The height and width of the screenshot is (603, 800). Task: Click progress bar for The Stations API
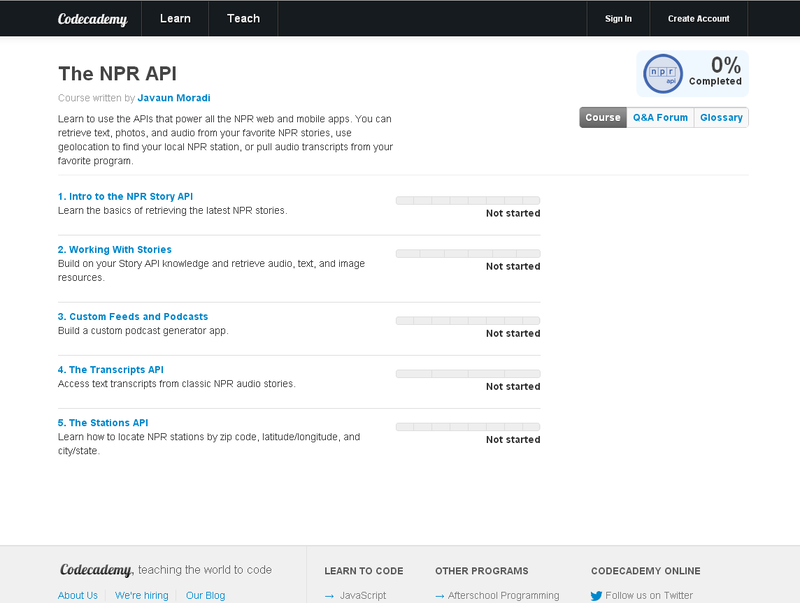tap(468, 426)
